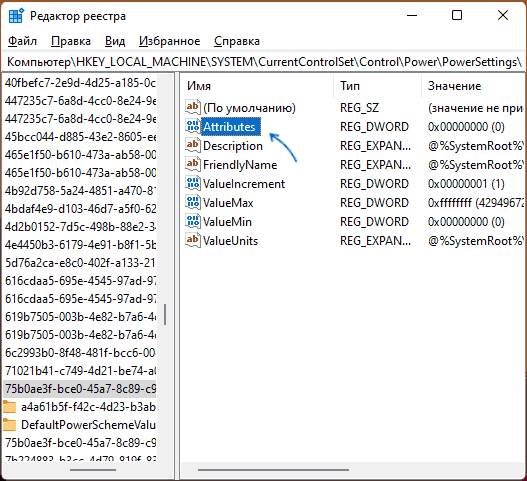This screenshot has height=481, width=527.
Task: Select the 71021b41-c749-4d21 key in tree
Action: pyautogui.click(x=80, y=371)
